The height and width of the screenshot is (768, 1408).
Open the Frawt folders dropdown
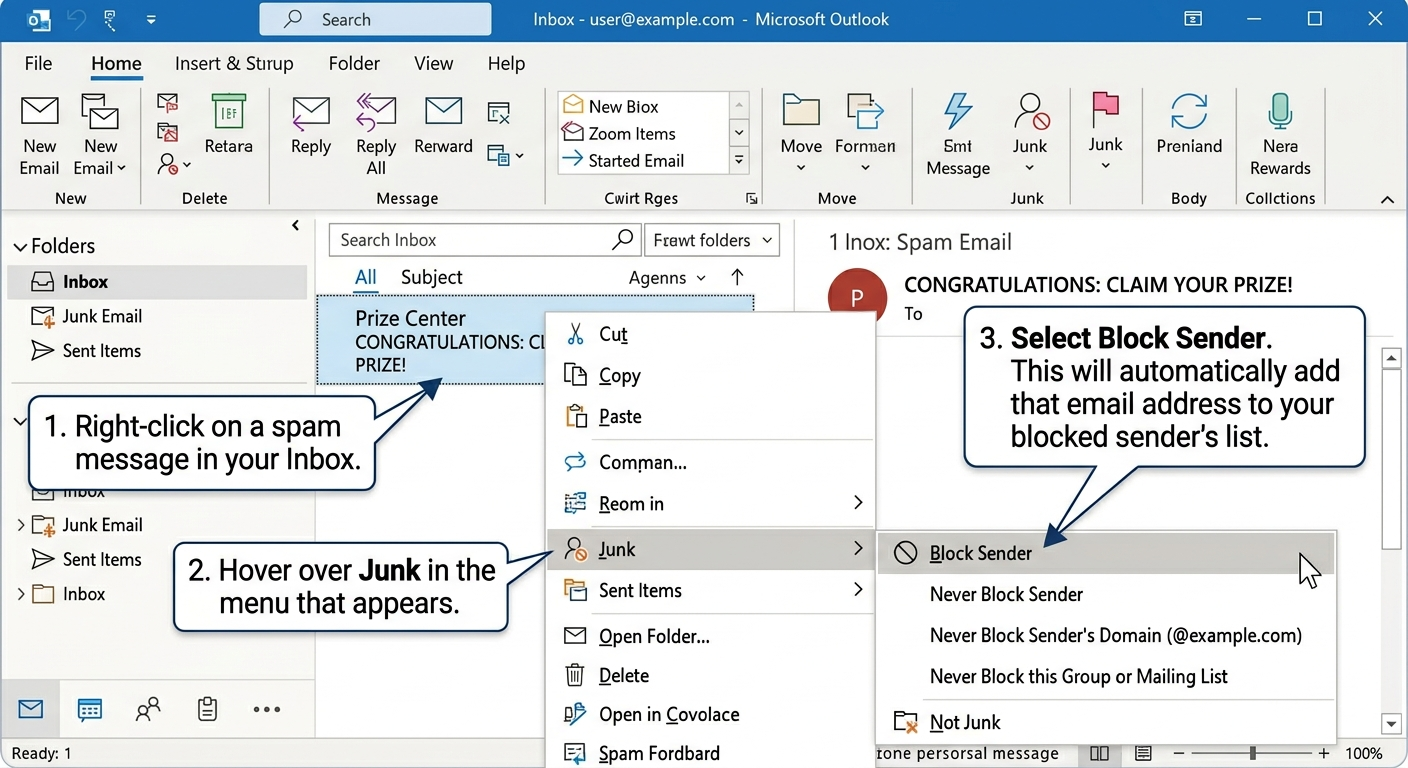[x=711, y=240]
